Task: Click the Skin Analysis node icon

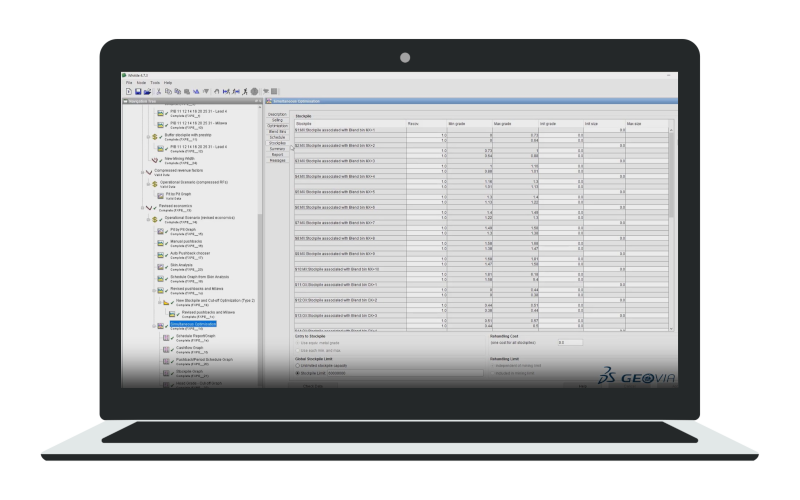Action: [160, 266]
